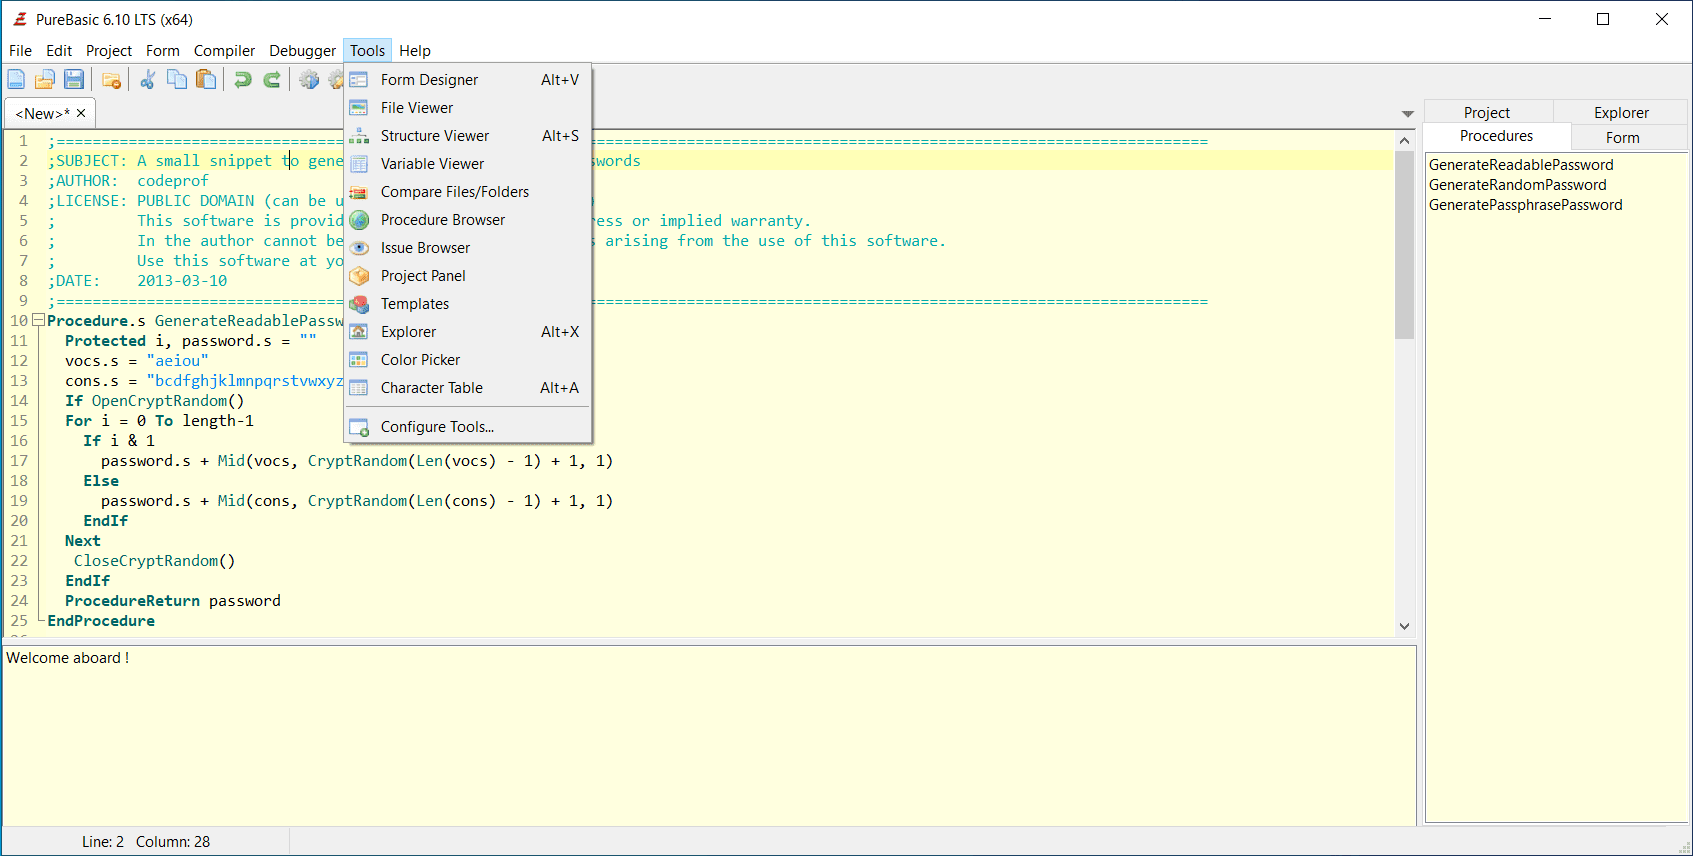Select Explorer entry in Tools menu

click(x=468, y=332)
